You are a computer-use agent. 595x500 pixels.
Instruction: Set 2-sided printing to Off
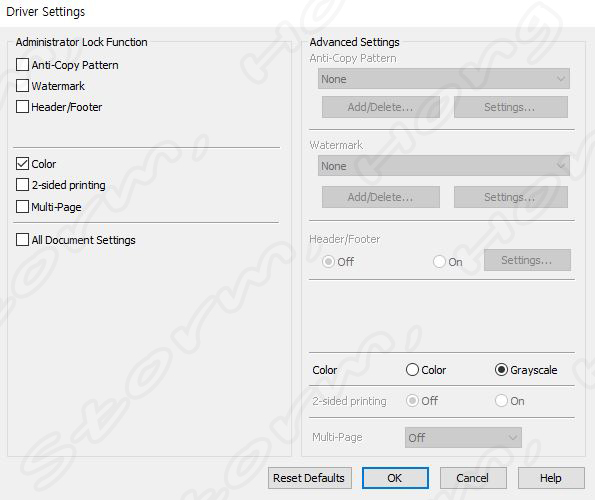[412, 401]
